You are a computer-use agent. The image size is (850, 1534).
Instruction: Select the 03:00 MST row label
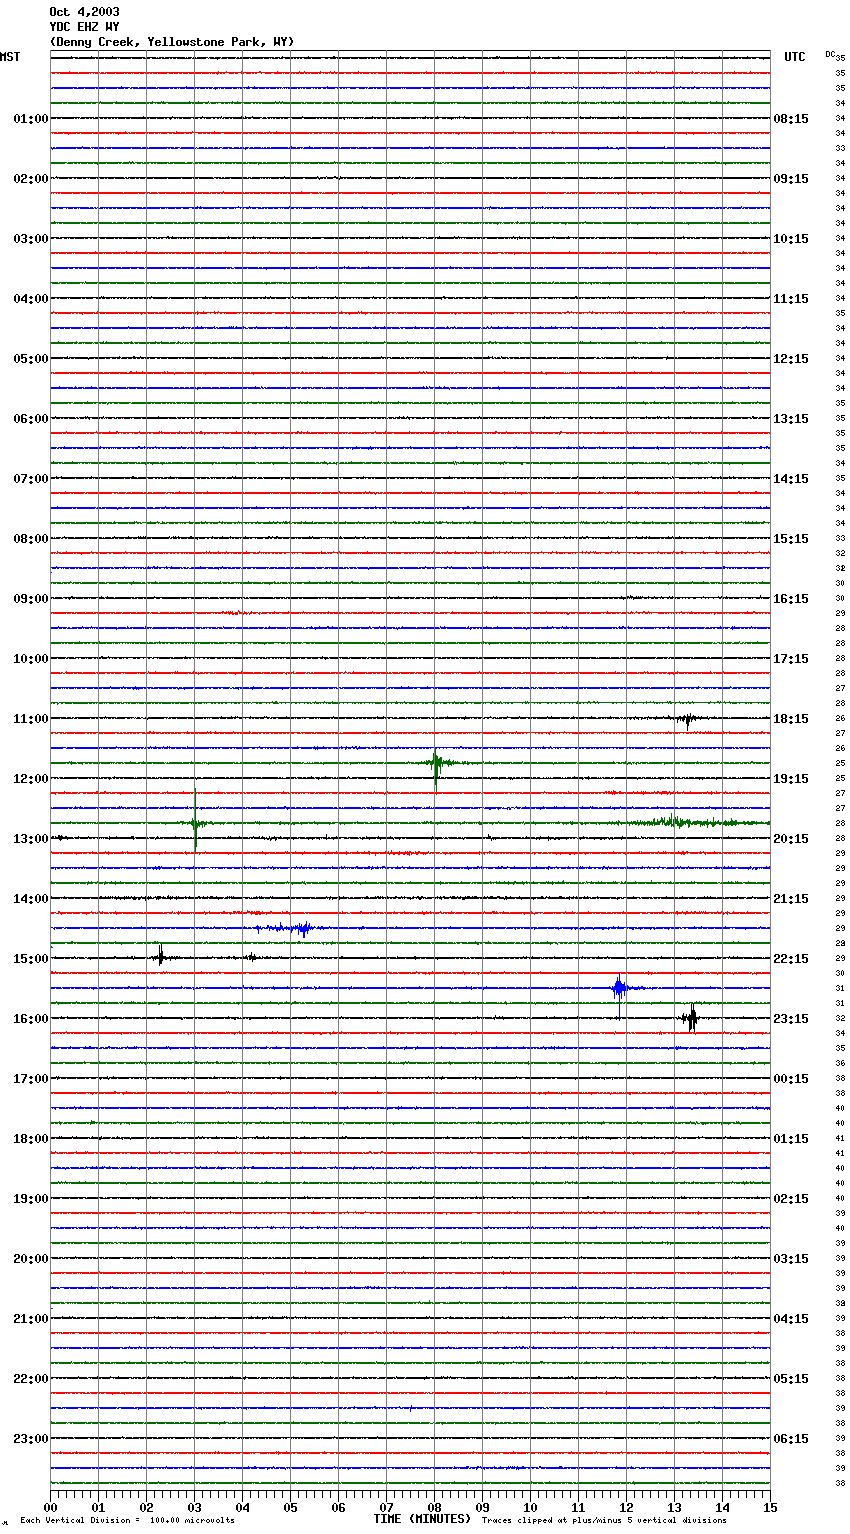(31, 239)
